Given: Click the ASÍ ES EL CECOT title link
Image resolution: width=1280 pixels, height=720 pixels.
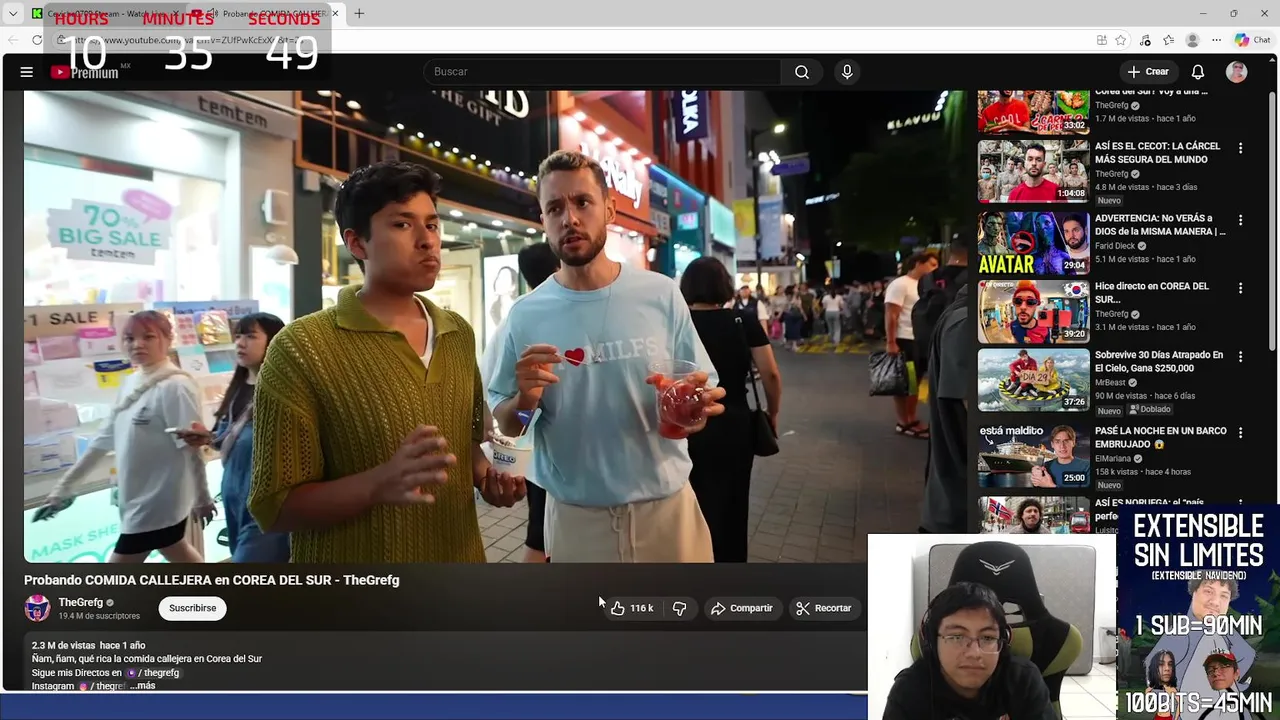Looking at the screenshot, I should [1157, 152].
